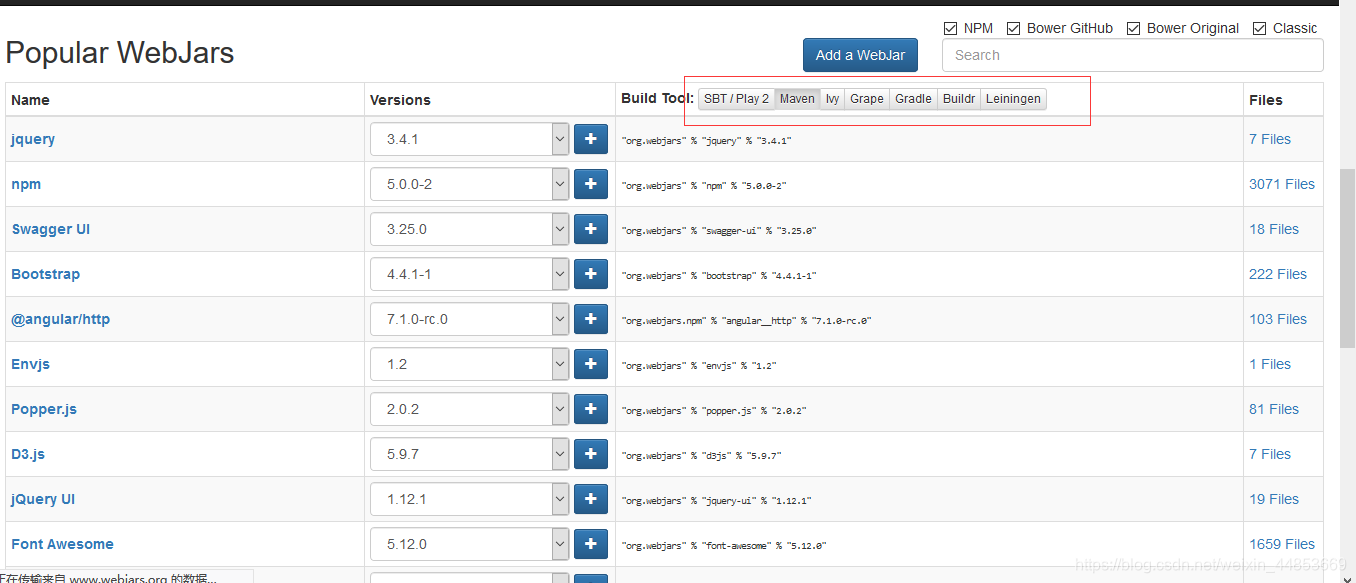Open the Font Awesome link
The height and width of the screenshot is (583, 1356).
coord(62,544)
